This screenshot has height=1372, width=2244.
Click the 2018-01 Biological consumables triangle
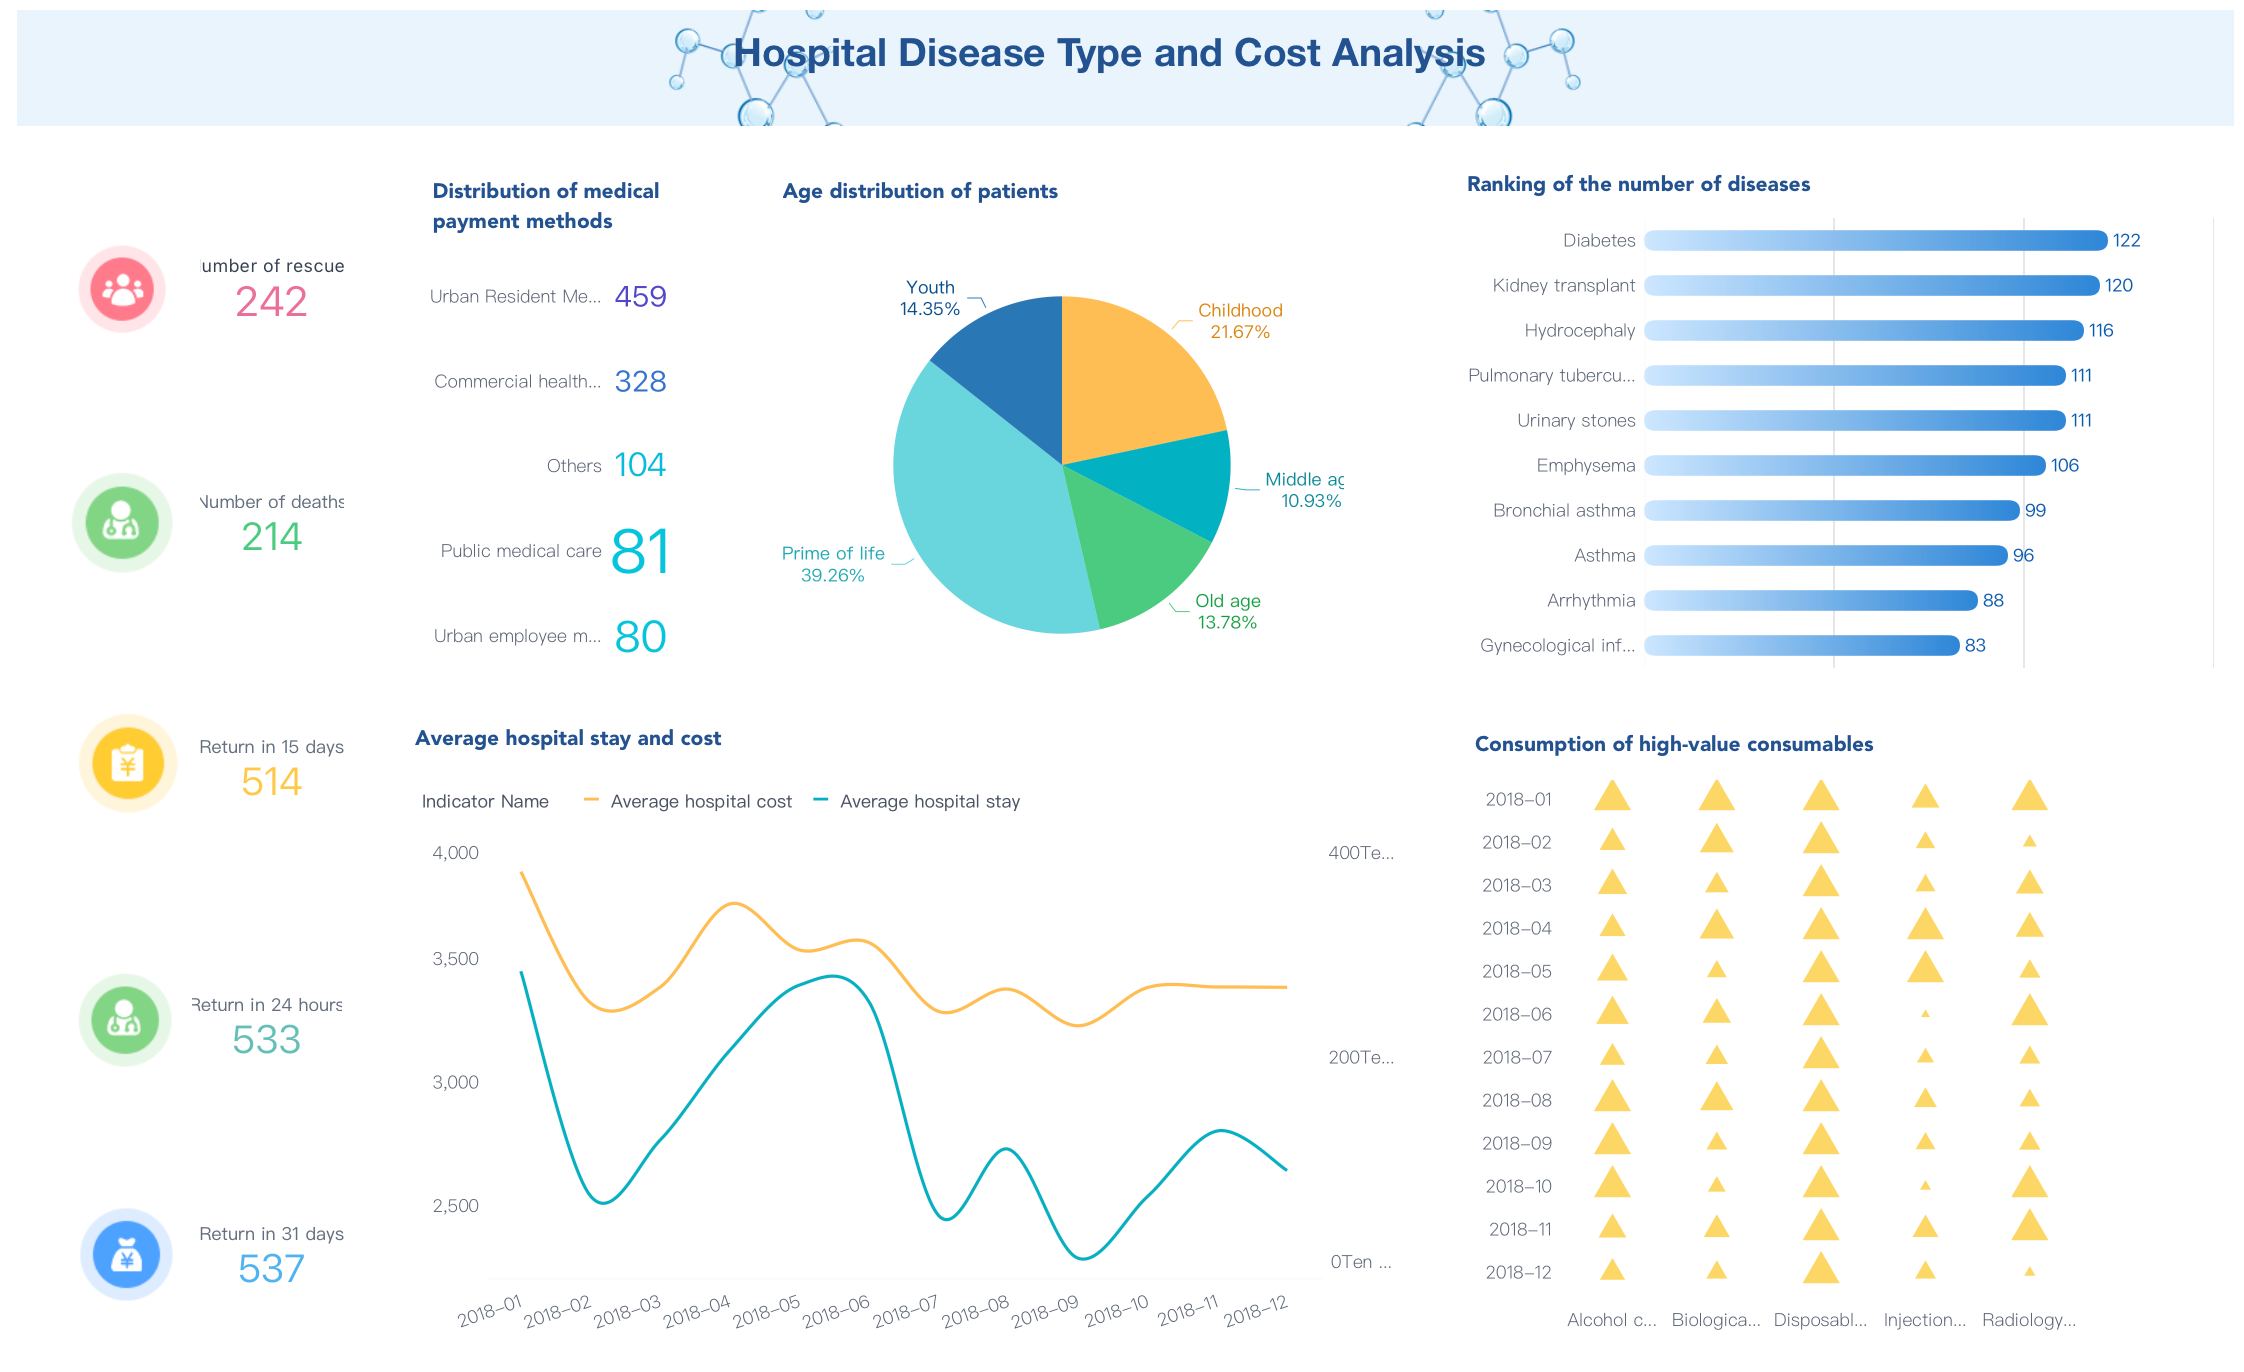point(1716,795)
